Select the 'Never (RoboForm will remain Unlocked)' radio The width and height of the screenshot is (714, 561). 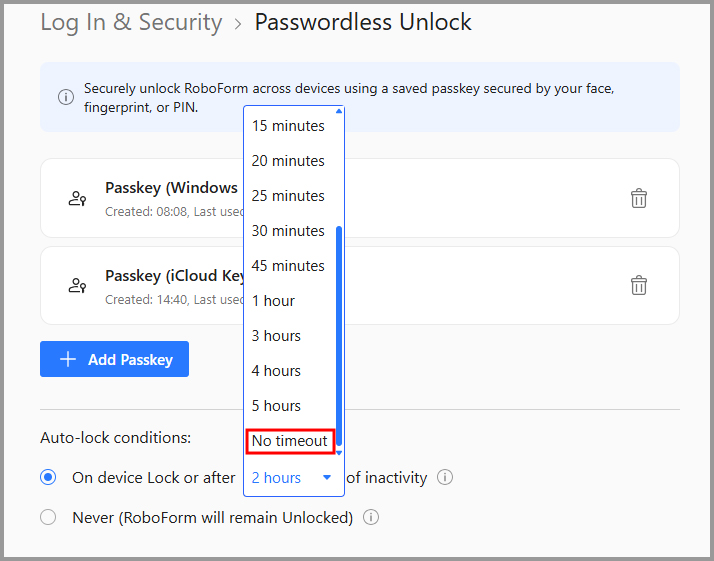pos(48,517)
